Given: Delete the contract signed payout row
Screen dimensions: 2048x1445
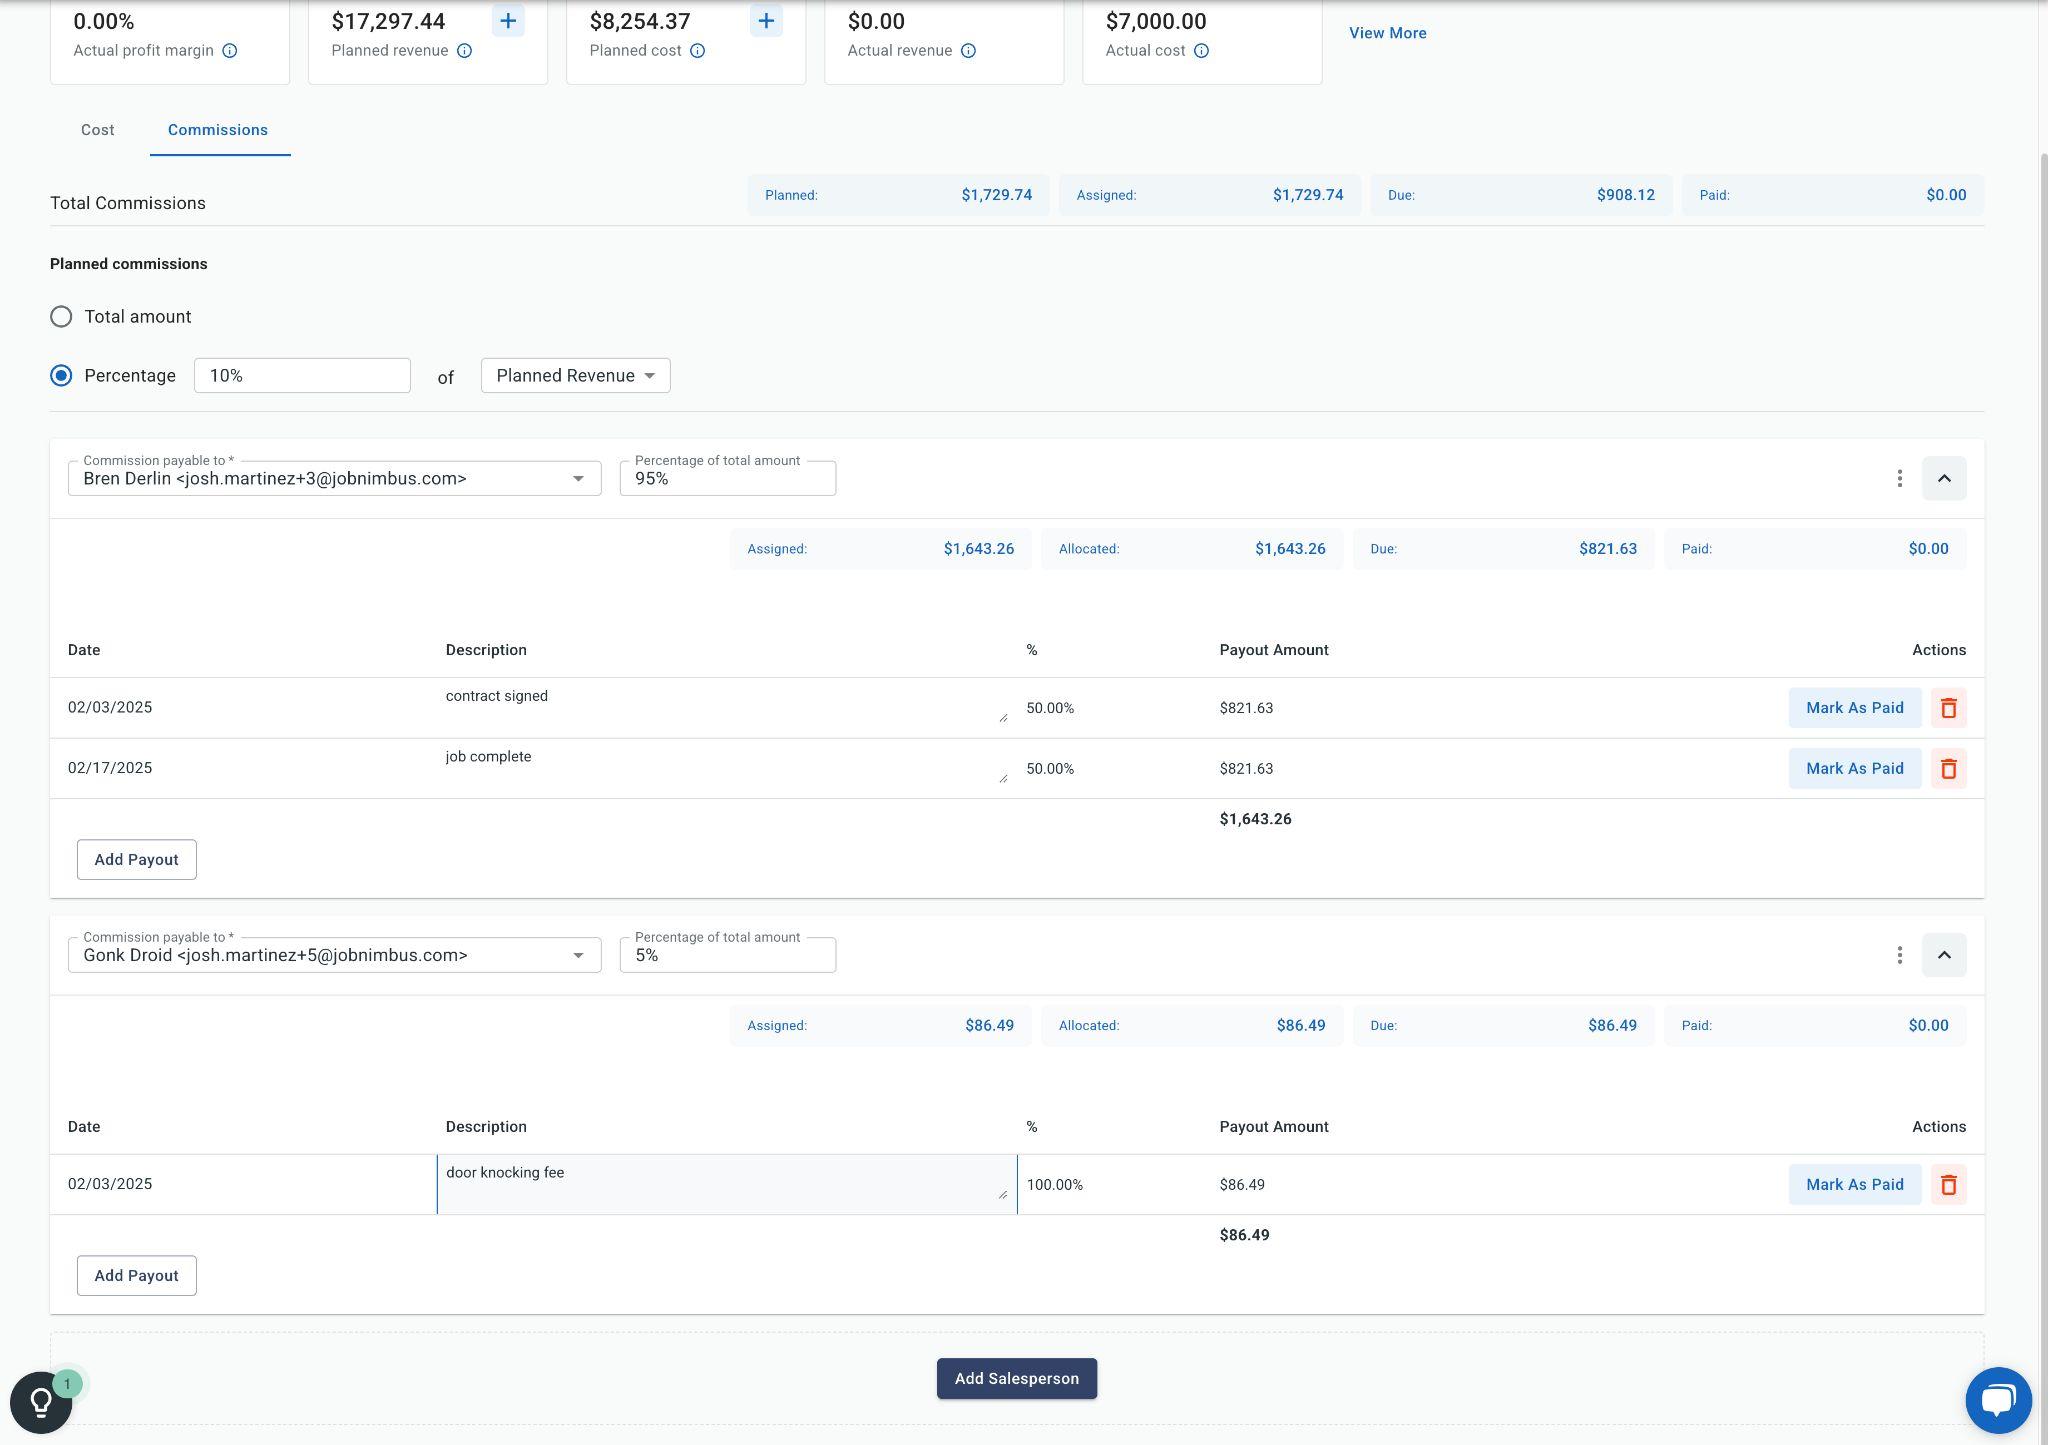Looking at the screenshot, I should (x=1948, y=708).
